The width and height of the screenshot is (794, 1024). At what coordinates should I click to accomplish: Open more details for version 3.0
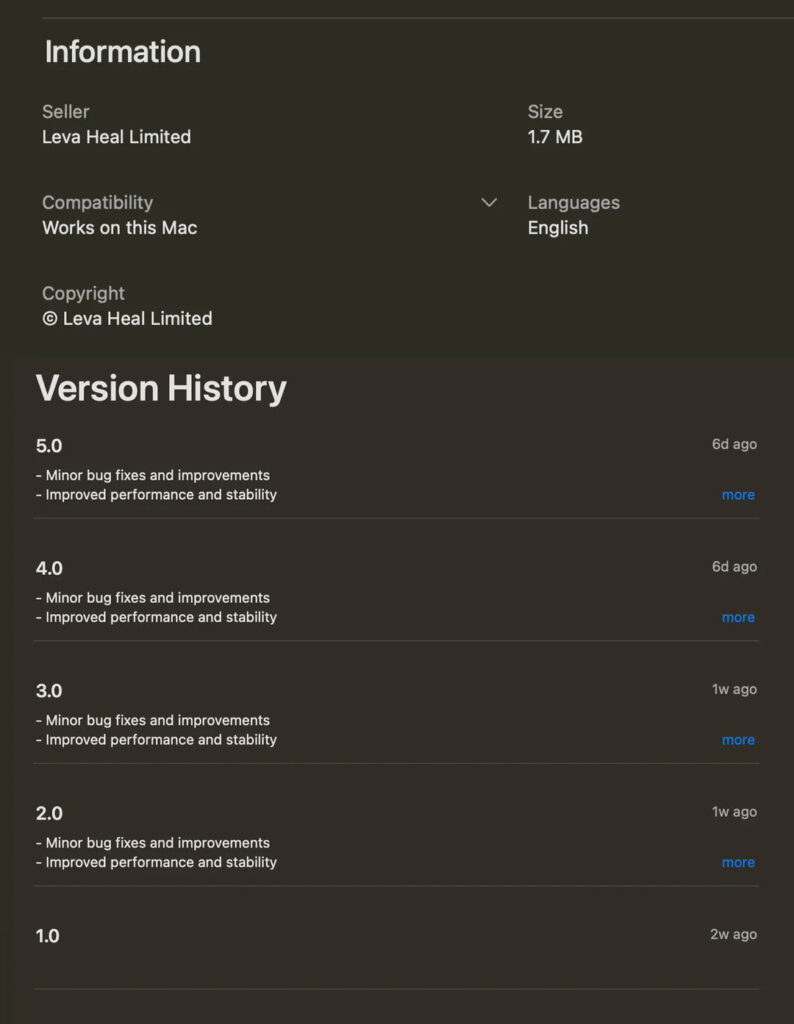(x=738, y=739)
